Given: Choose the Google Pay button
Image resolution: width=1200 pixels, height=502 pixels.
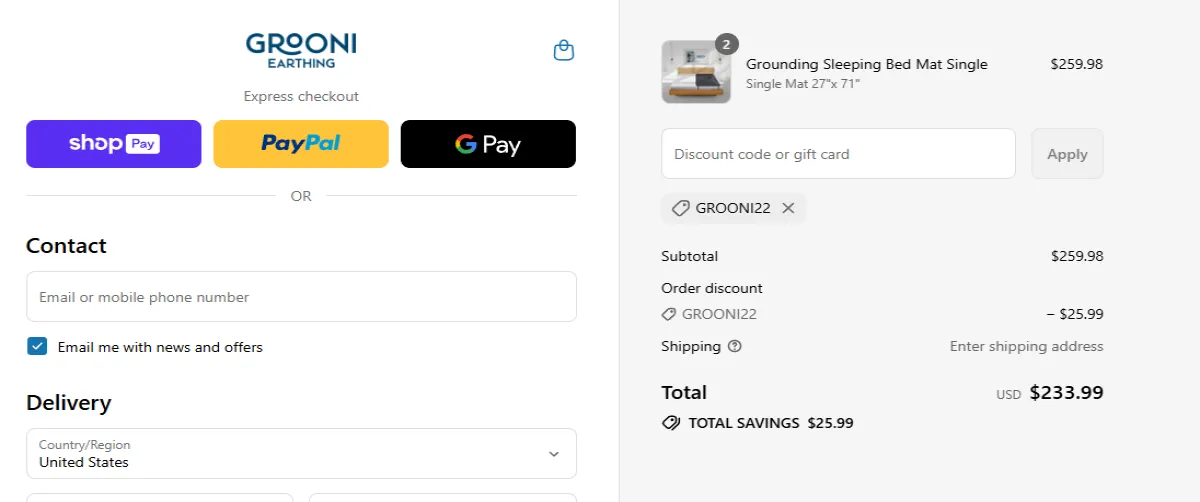Looking at the screenshot, I should click(x=488, y=144).
